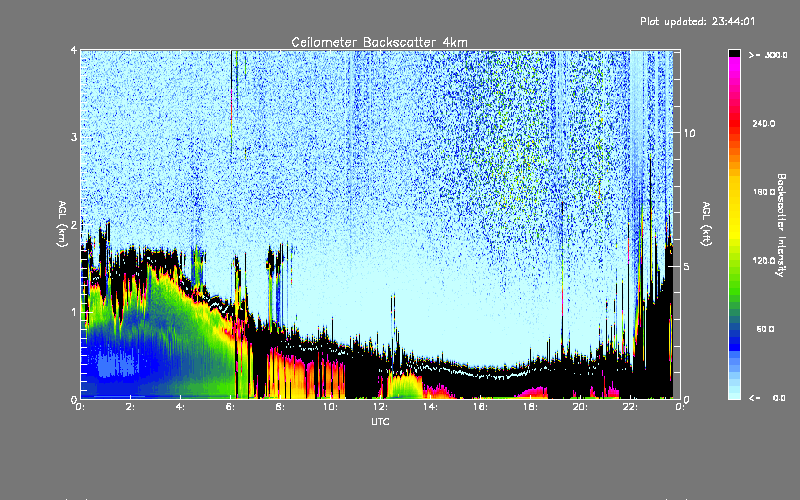Click the 'AGL (kft)' right axis label
Image resolution: width=800 pixels, height=500 pixels.
point(707,224)
